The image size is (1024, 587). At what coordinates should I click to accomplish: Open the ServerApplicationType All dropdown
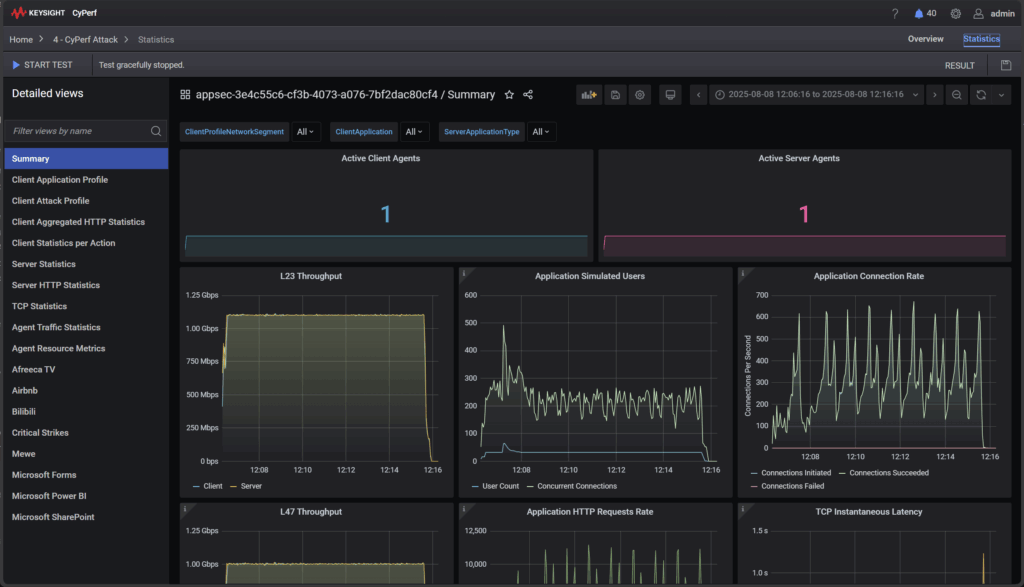point(541,132)
